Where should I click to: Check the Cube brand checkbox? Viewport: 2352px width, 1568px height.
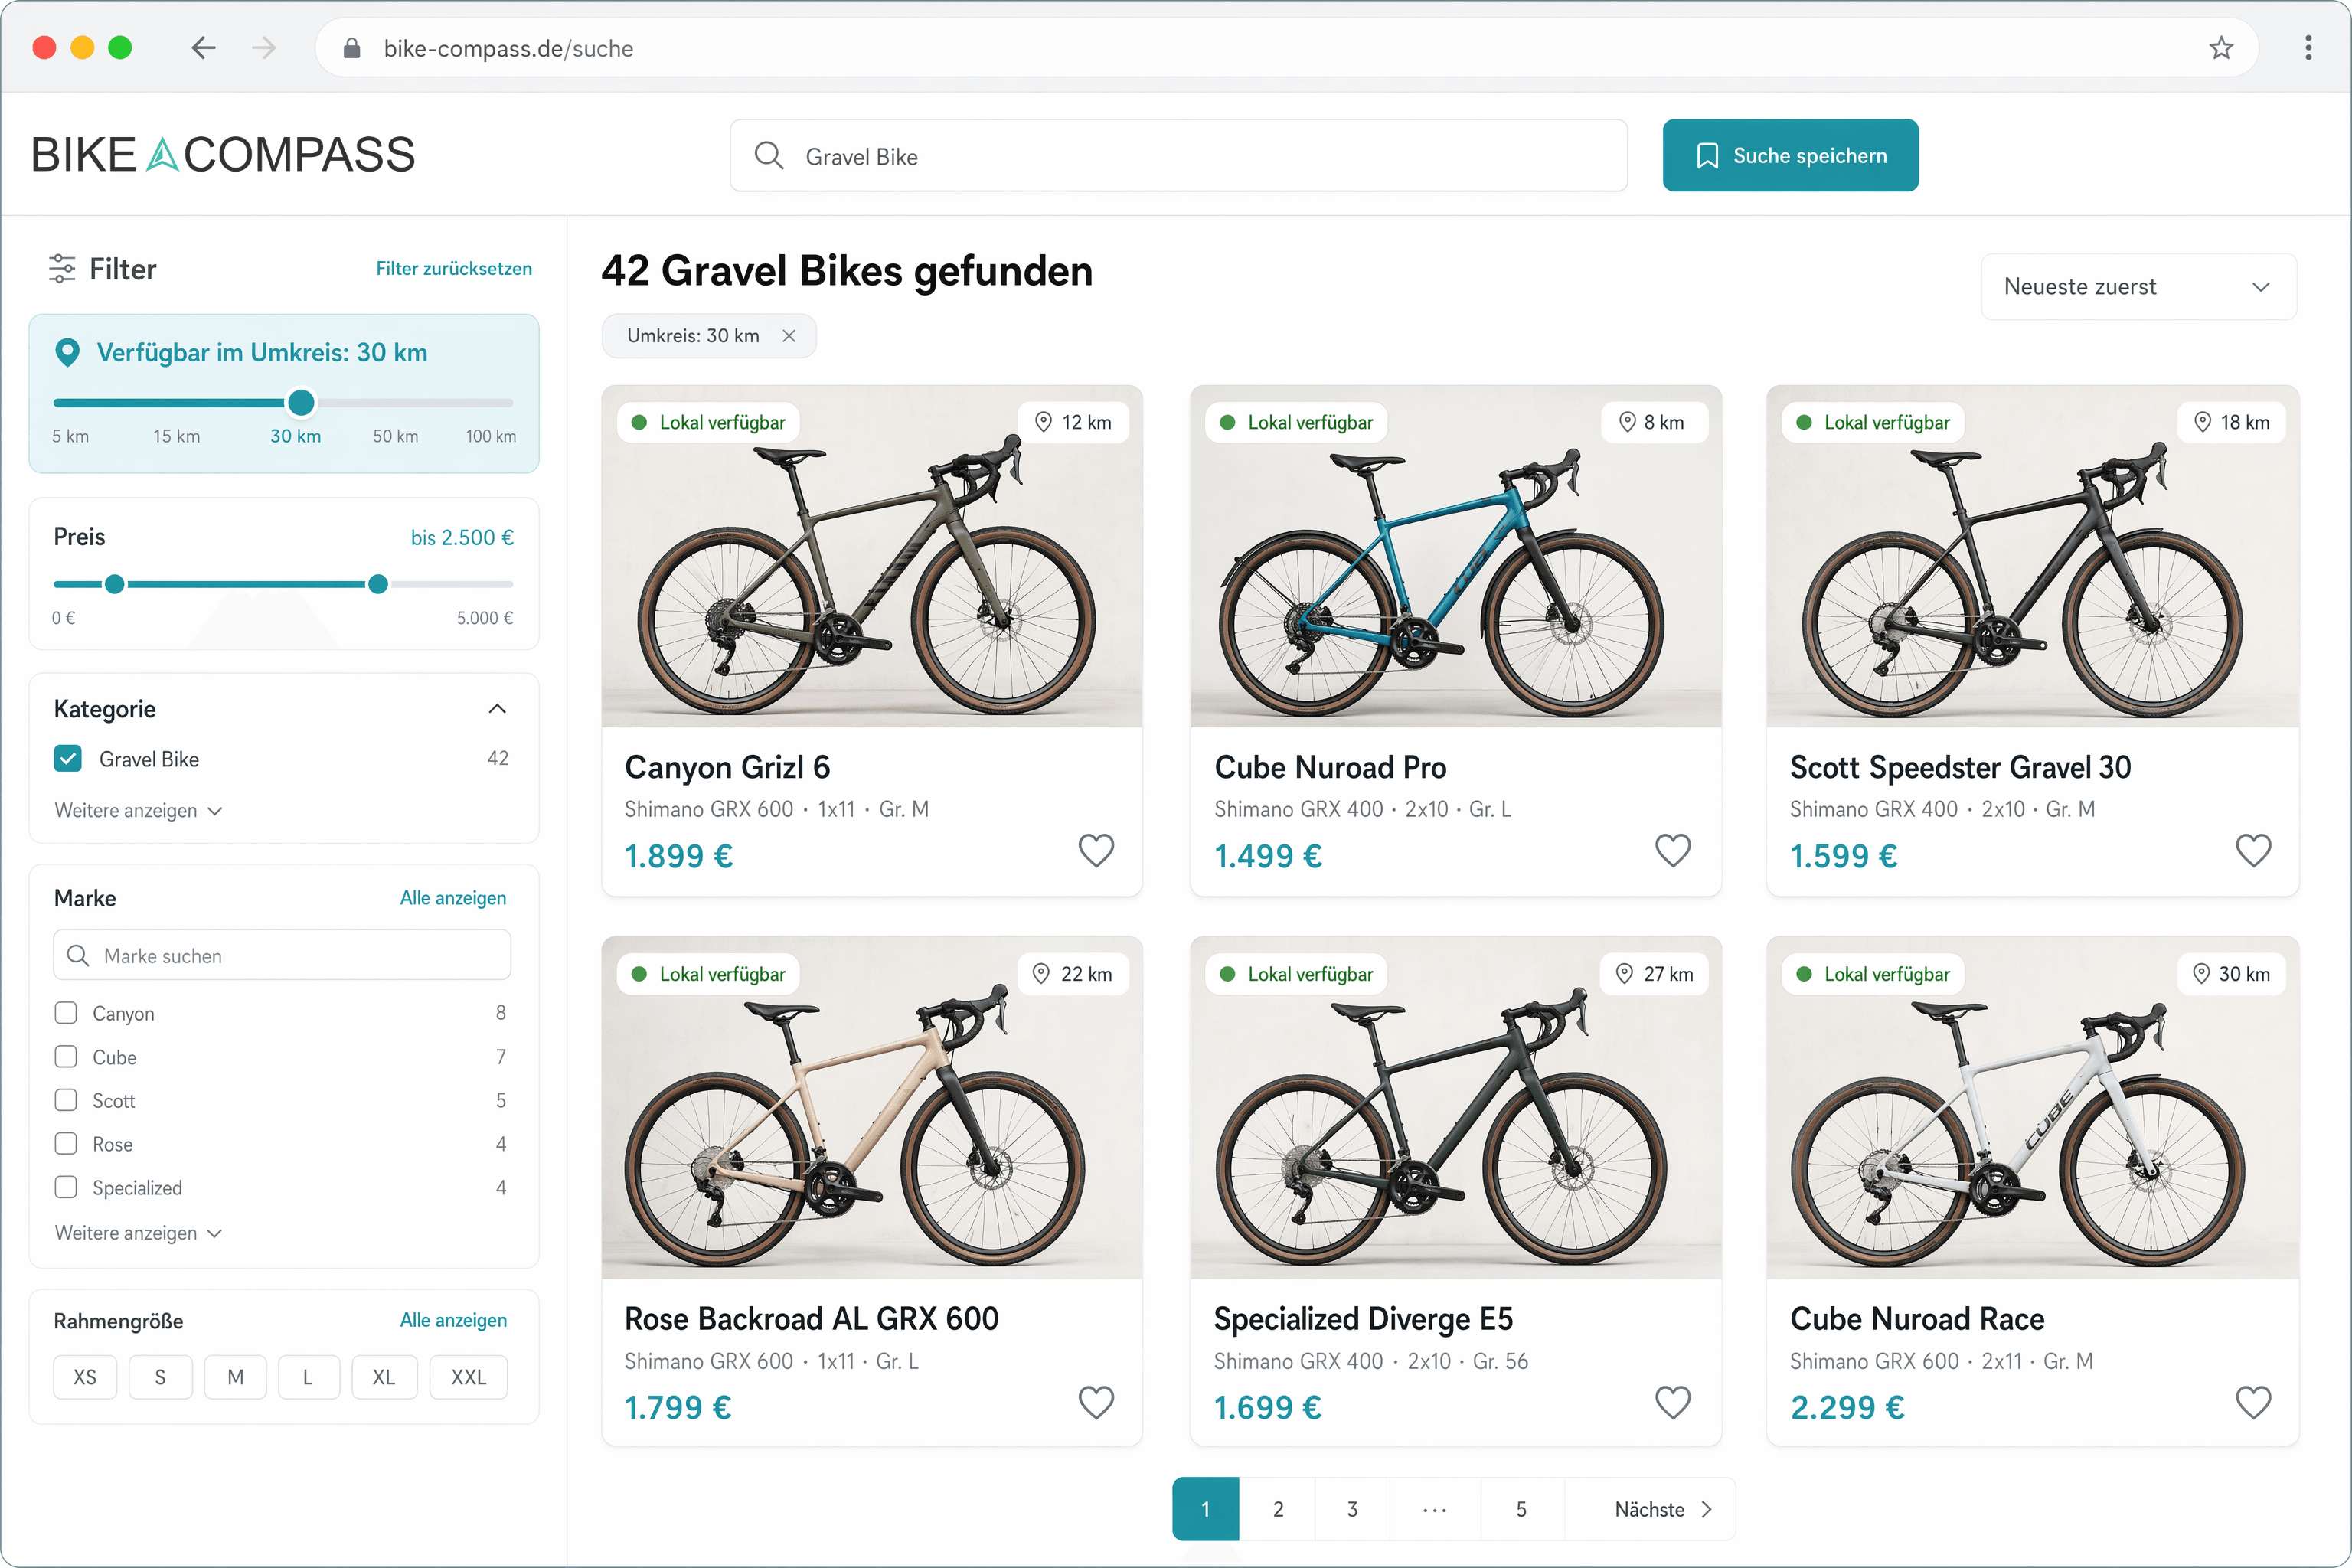66,1057
